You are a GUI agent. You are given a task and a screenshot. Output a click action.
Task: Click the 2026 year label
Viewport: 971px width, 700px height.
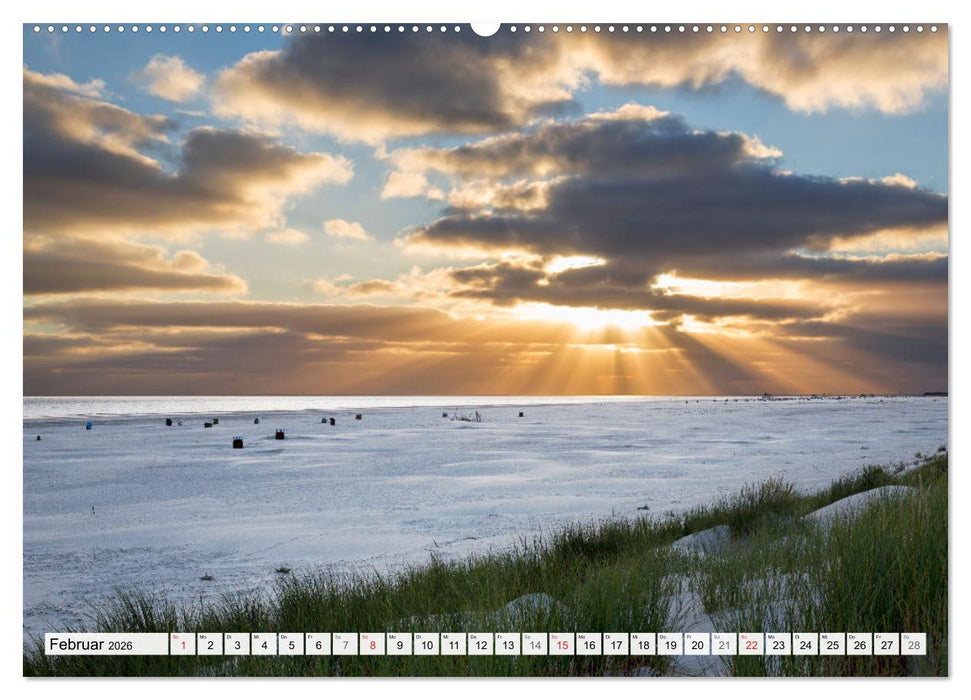pos(118,648)
